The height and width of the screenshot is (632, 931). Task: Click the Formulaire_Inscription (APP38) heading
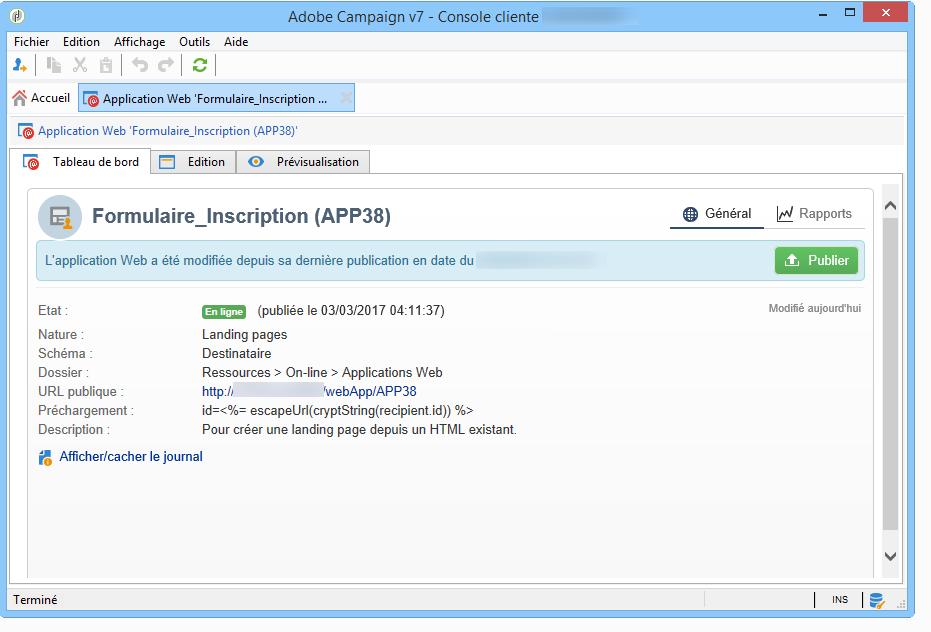coord(241,216)
